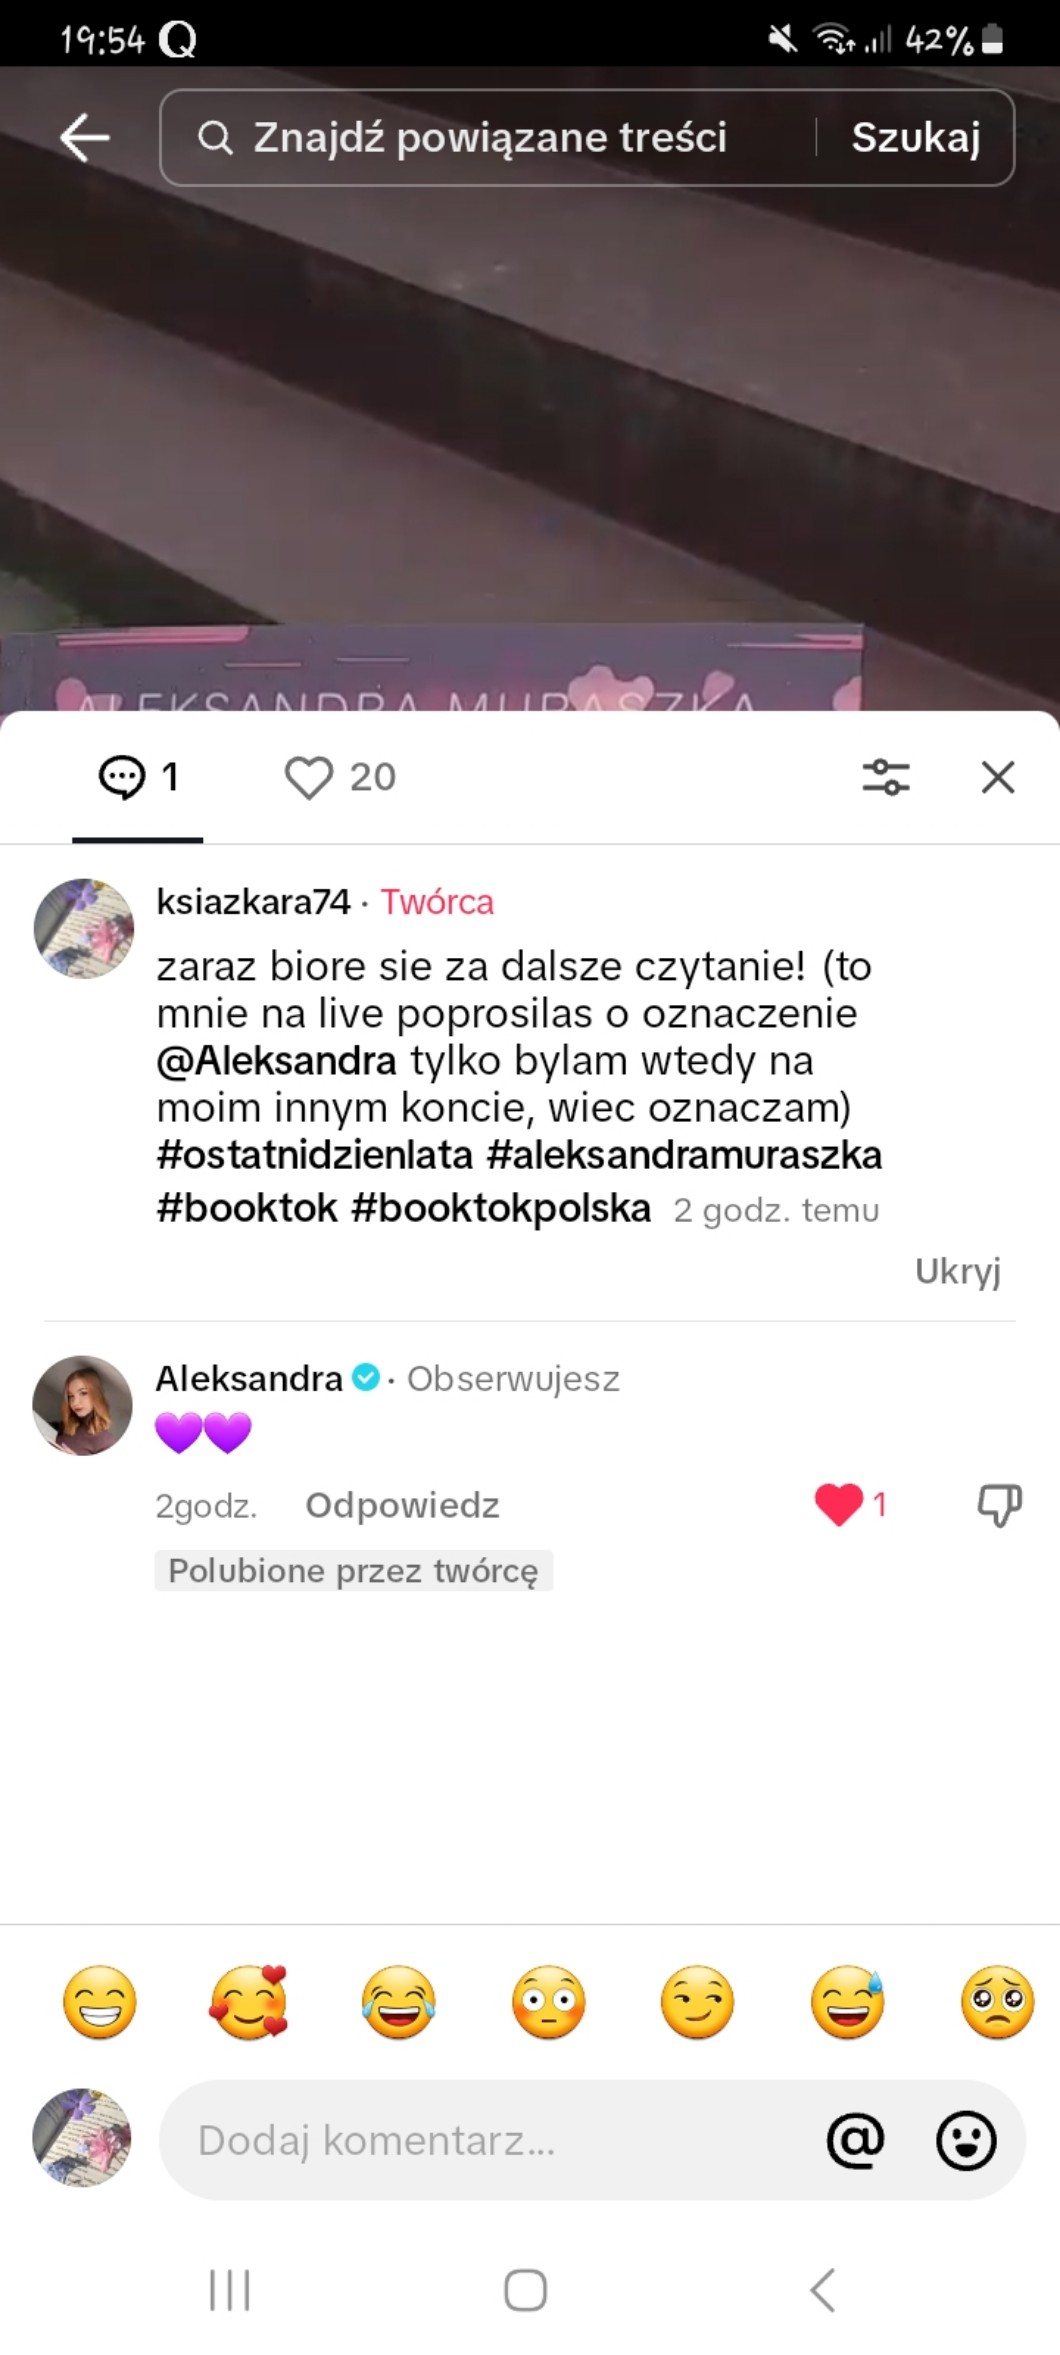
Task: Insert the smiling face with hearts emoji
Action: point(249,2001)
